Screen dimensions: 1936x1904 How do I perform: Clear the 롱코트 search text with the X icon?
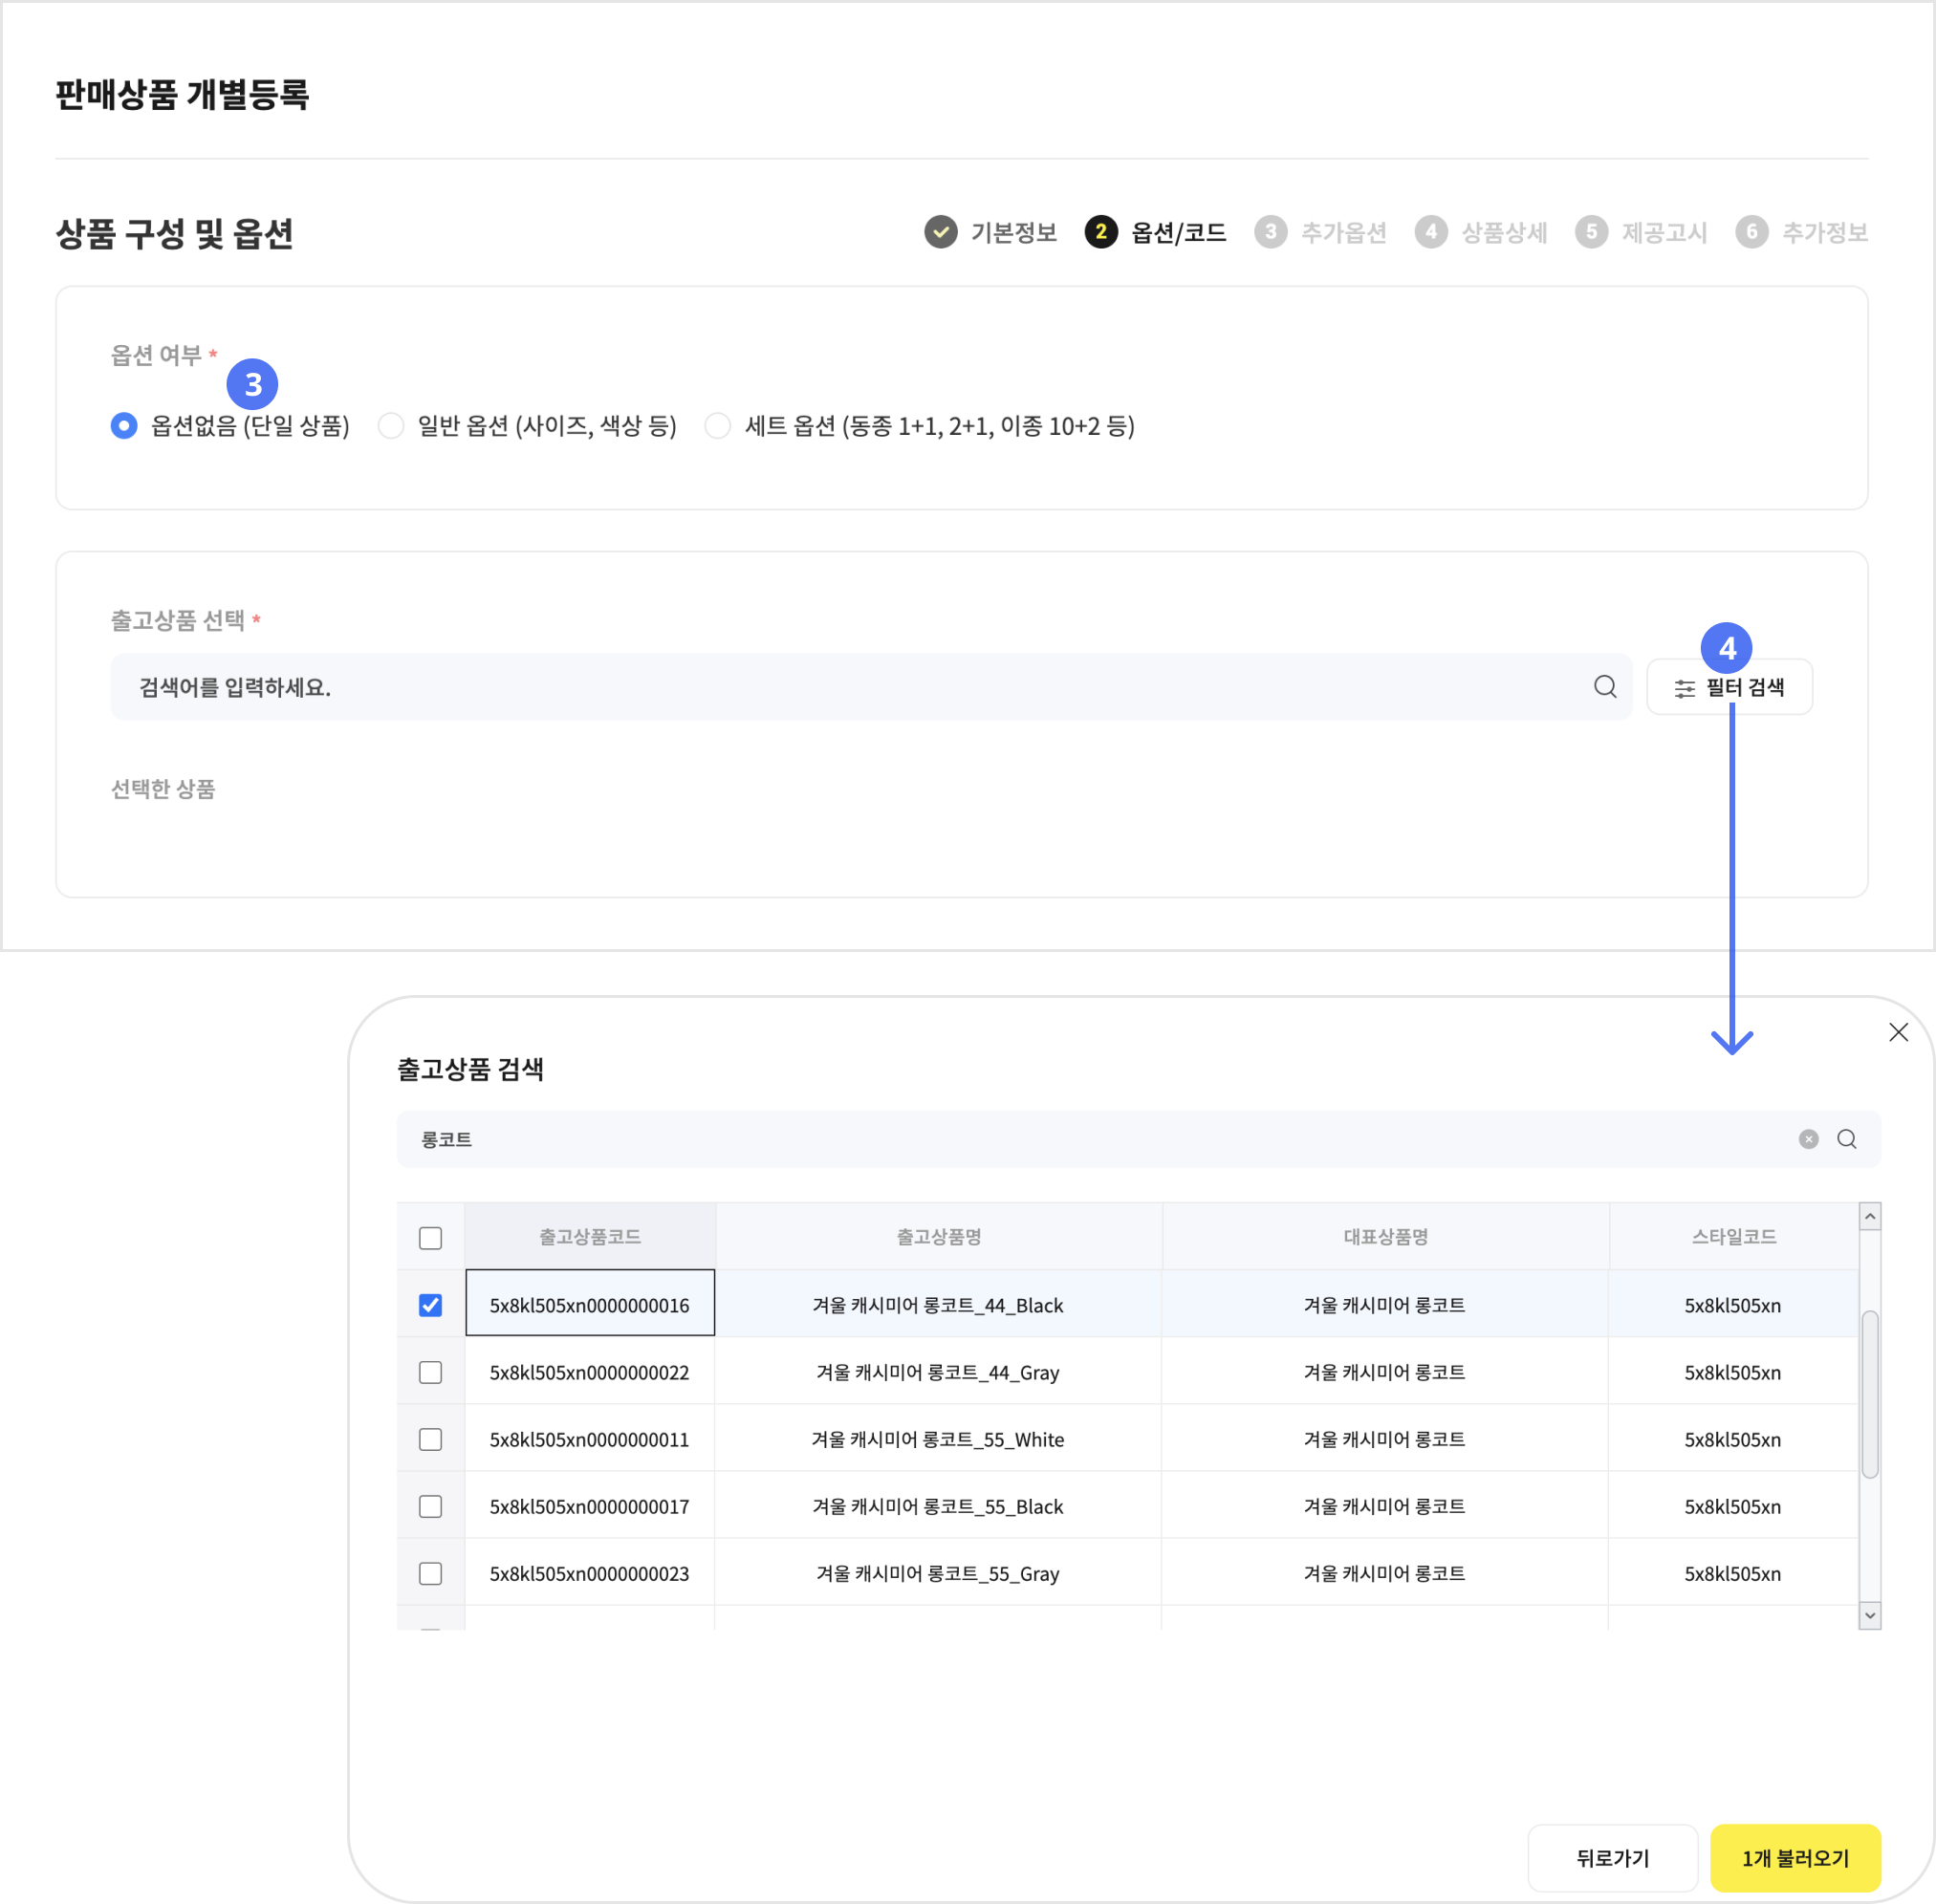coord(1808,1139)
